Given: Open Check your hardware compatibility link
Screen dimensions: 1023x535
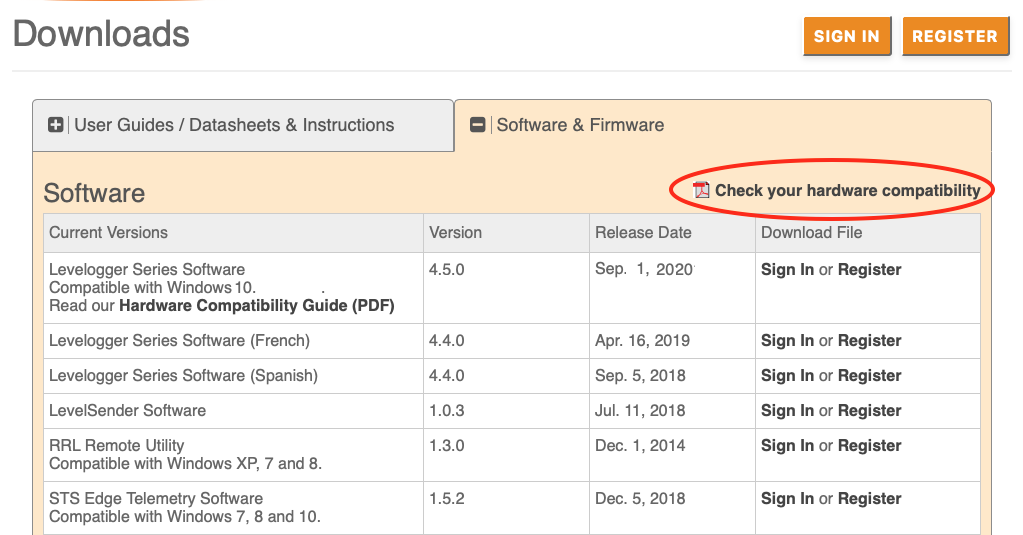Looking at the screenshot, I should tap(847, 191).
